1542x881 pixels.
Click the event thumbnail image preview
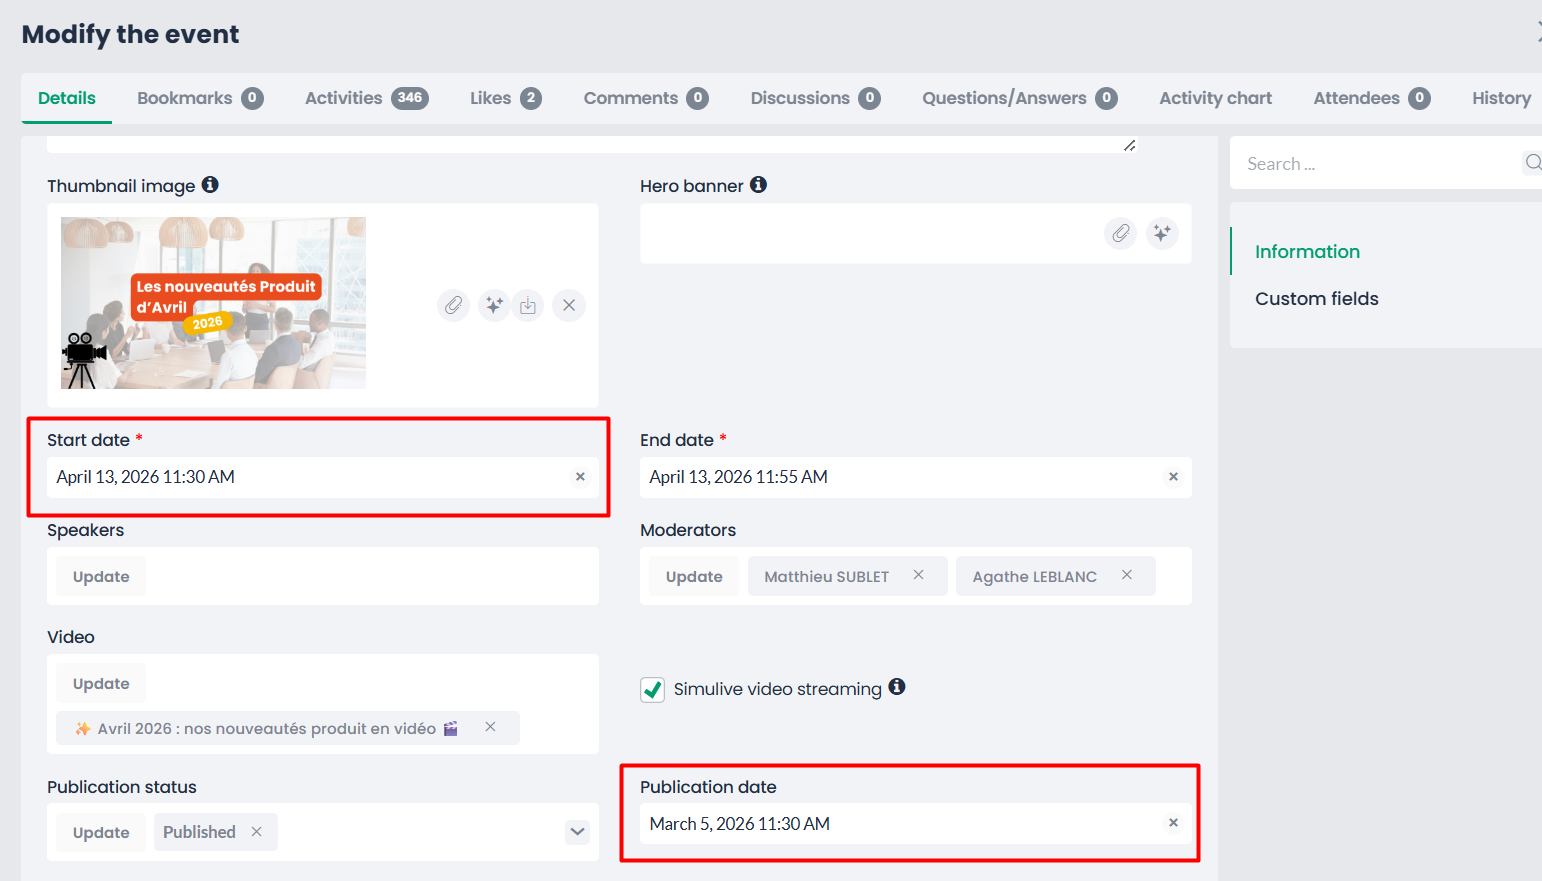pyautogui.click(x=213, y=303)
